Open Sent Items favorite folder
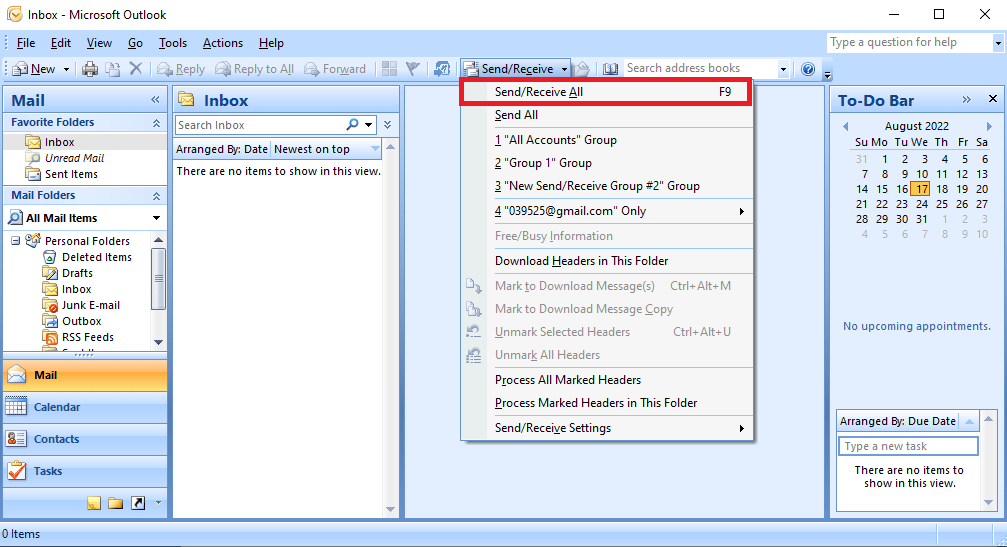Viewport: 1007px width, 547px height. (x=71, y=174)
